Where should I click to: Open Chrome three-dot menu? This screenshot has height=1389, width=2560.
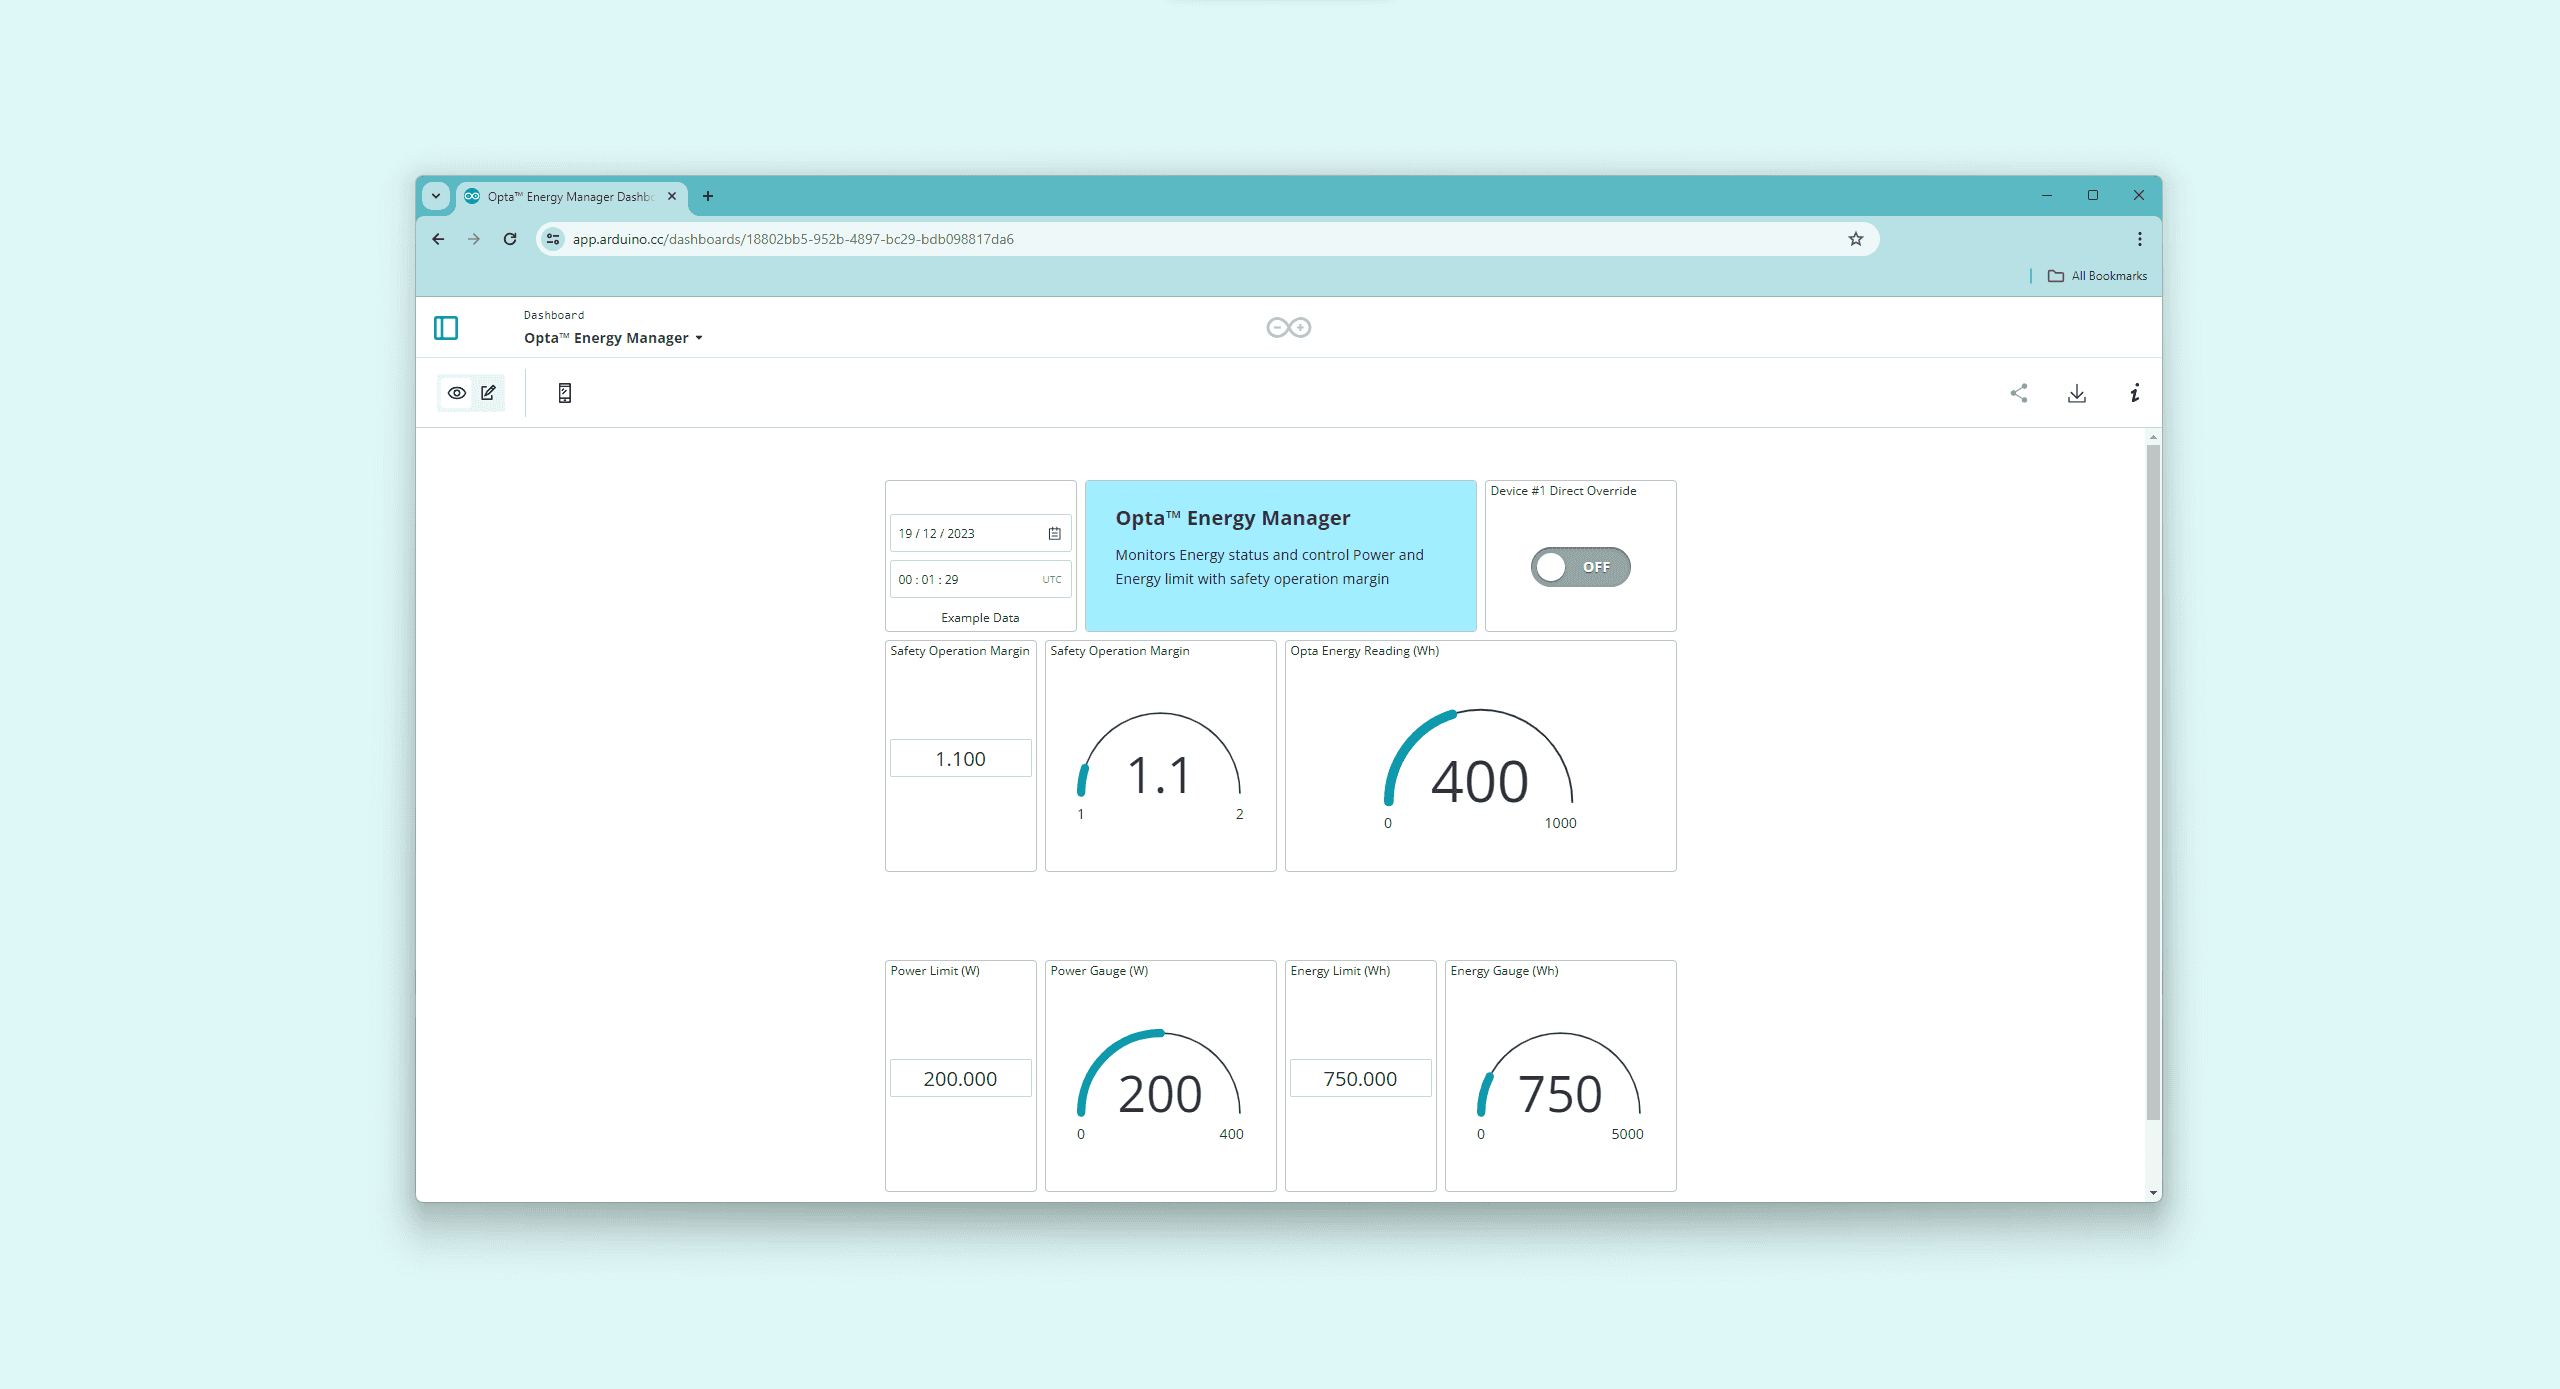pyautogui.click(x=2139, y=239)
